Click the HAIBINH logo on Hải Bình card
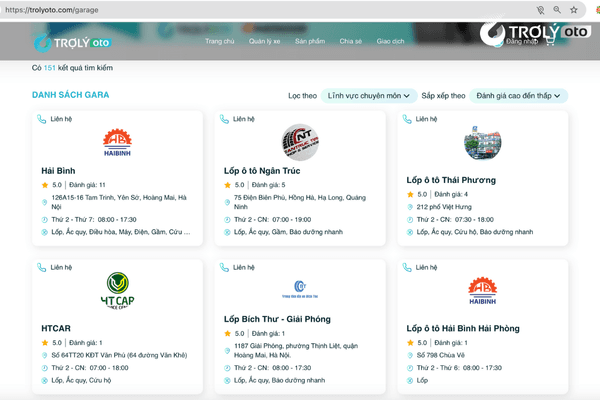The height and width of the screenshot is (400, 600). 117,142
